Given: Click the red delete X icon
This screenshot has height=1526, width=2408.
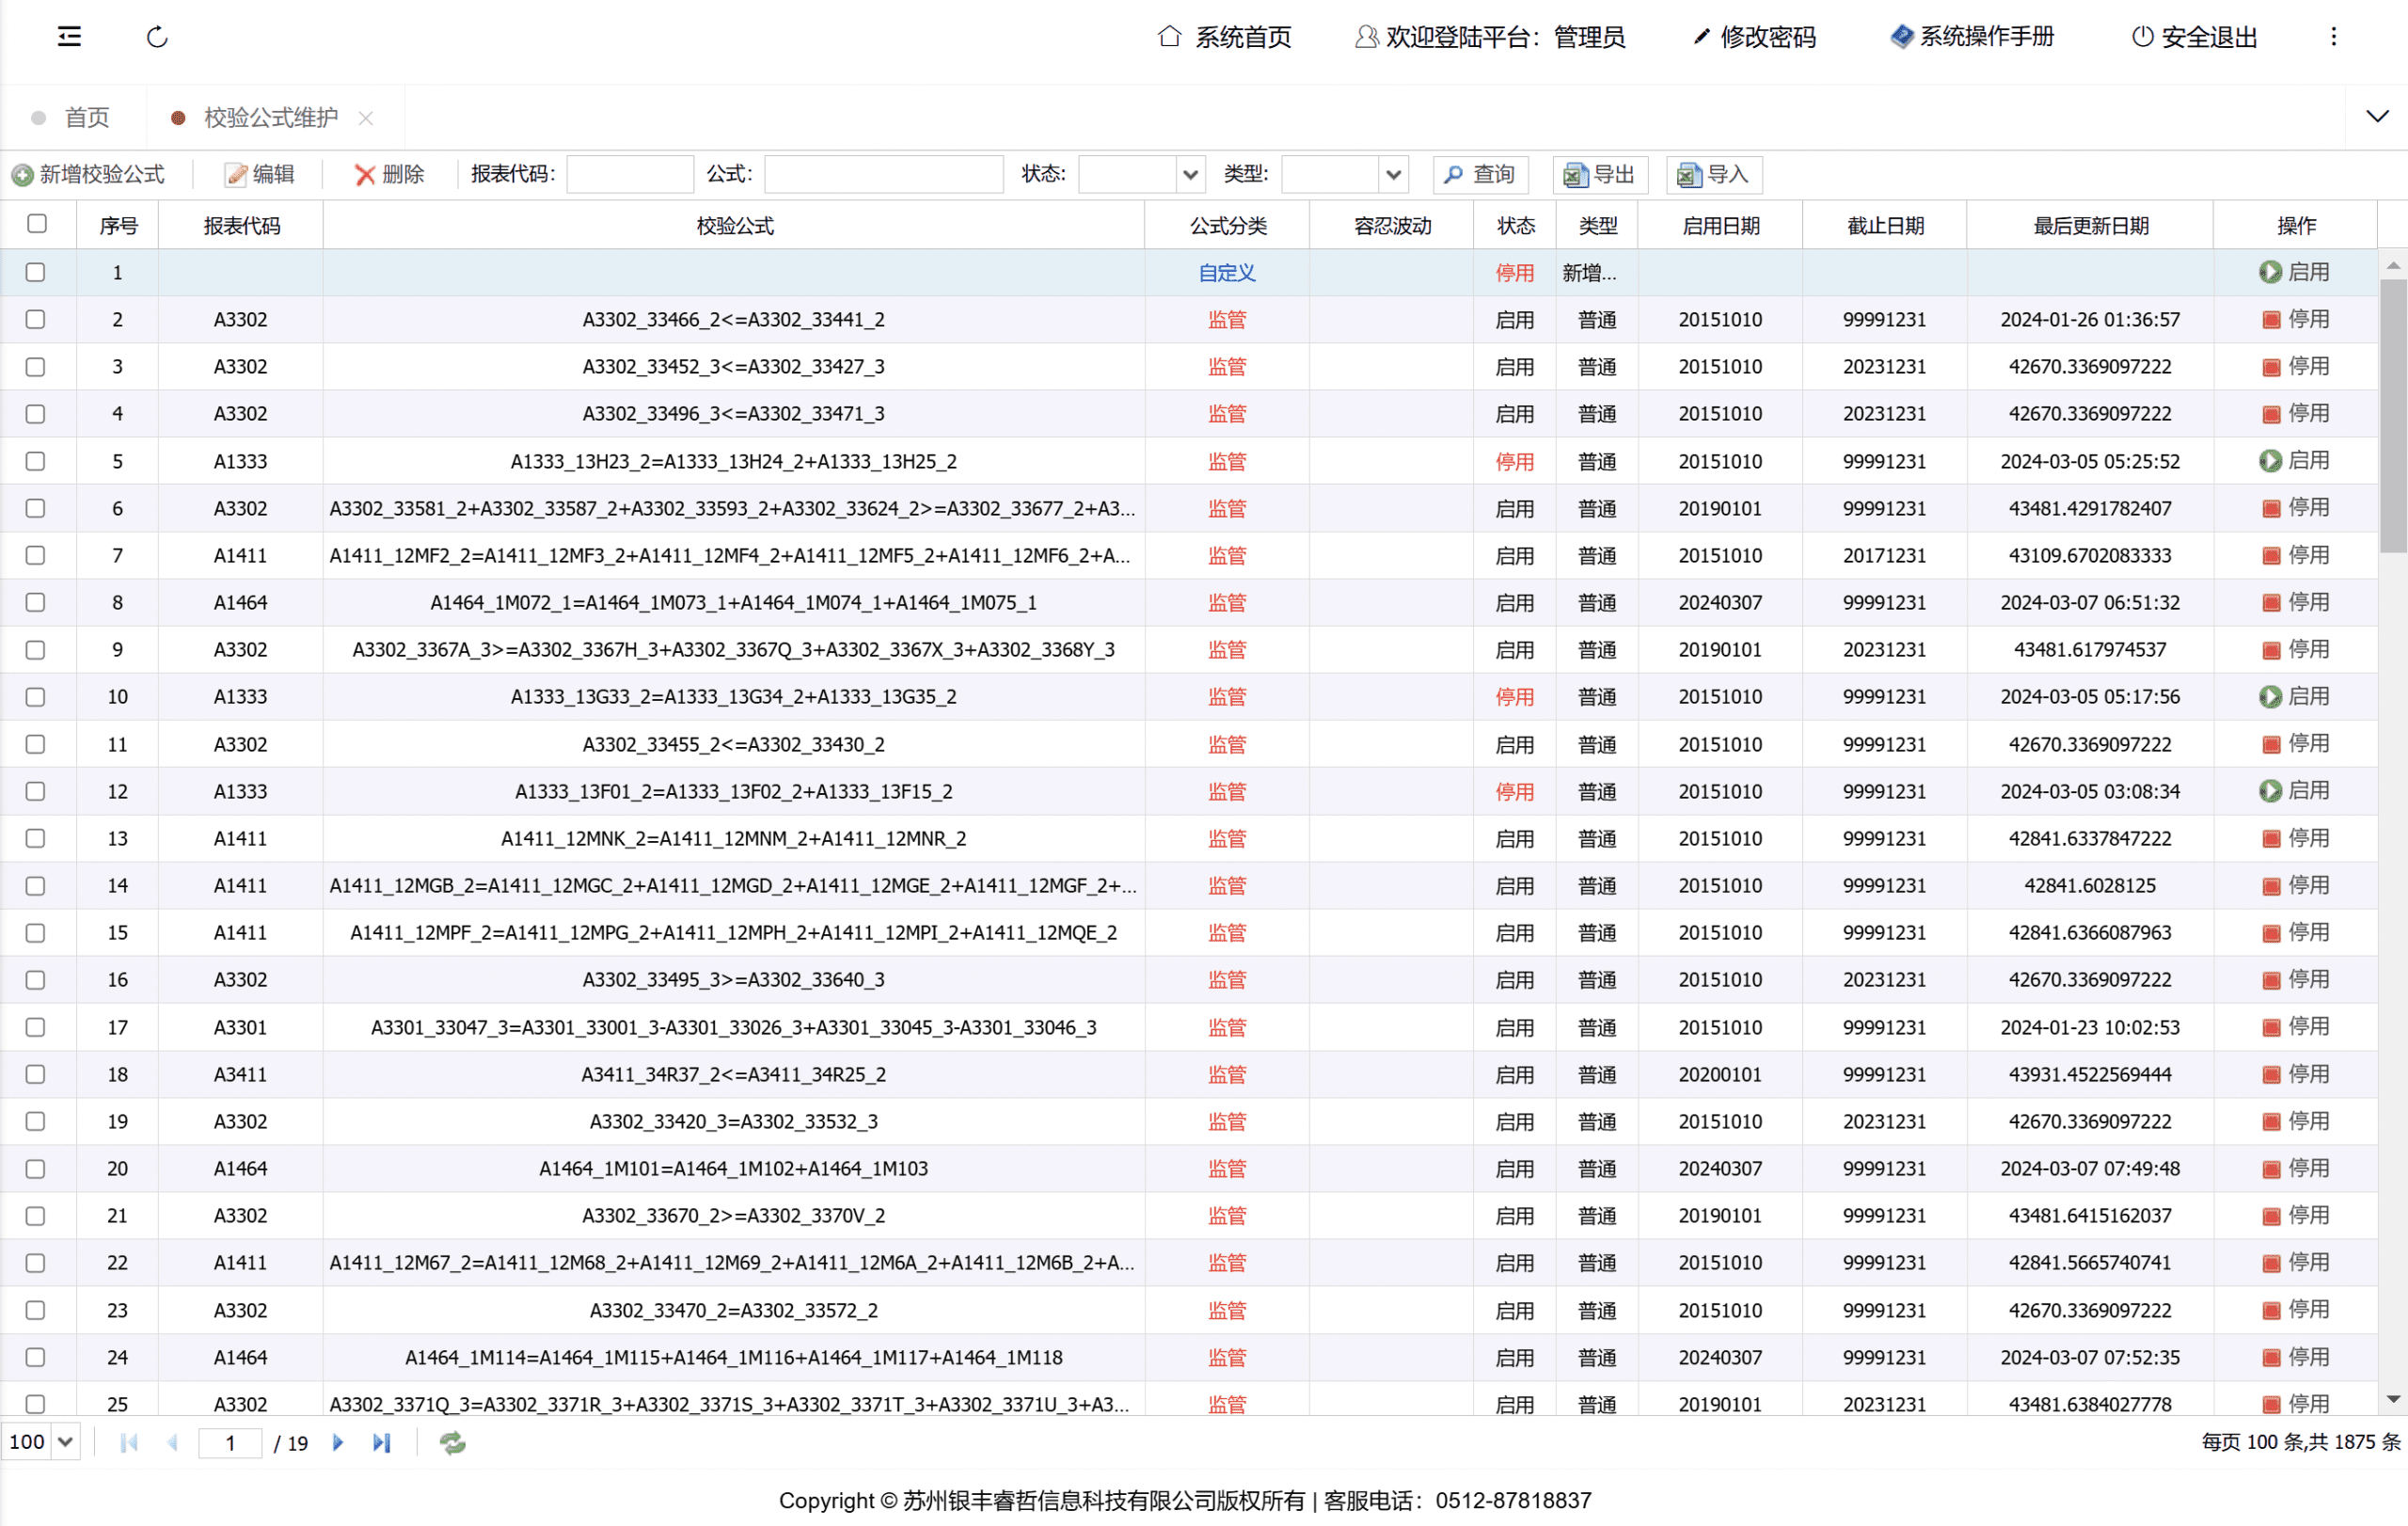Looking at the screenshot, I should [364, 175].
